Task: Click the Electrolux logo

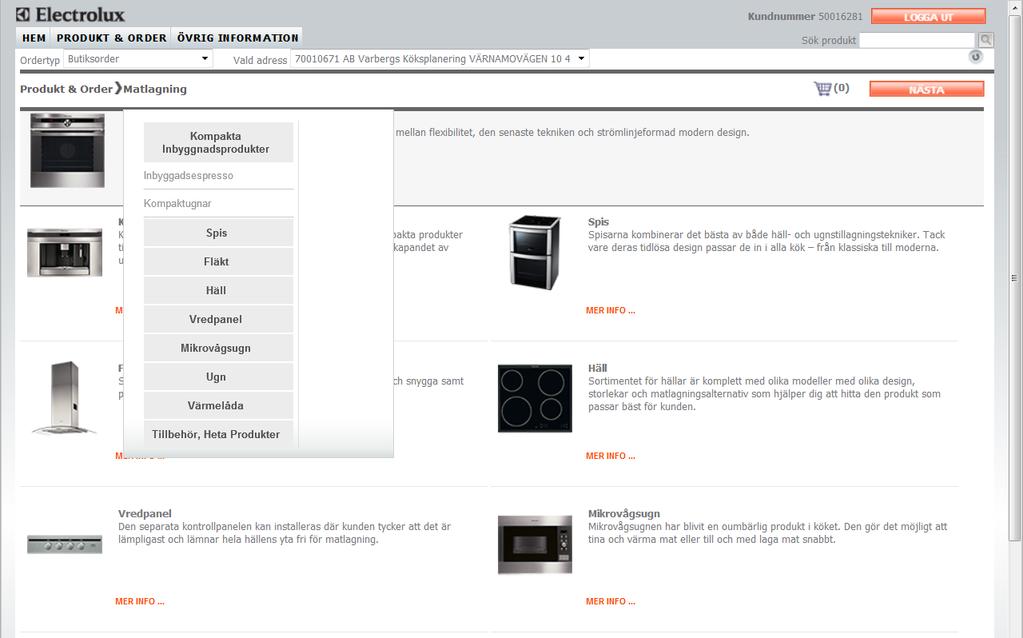Action: (x=70, y=14)
